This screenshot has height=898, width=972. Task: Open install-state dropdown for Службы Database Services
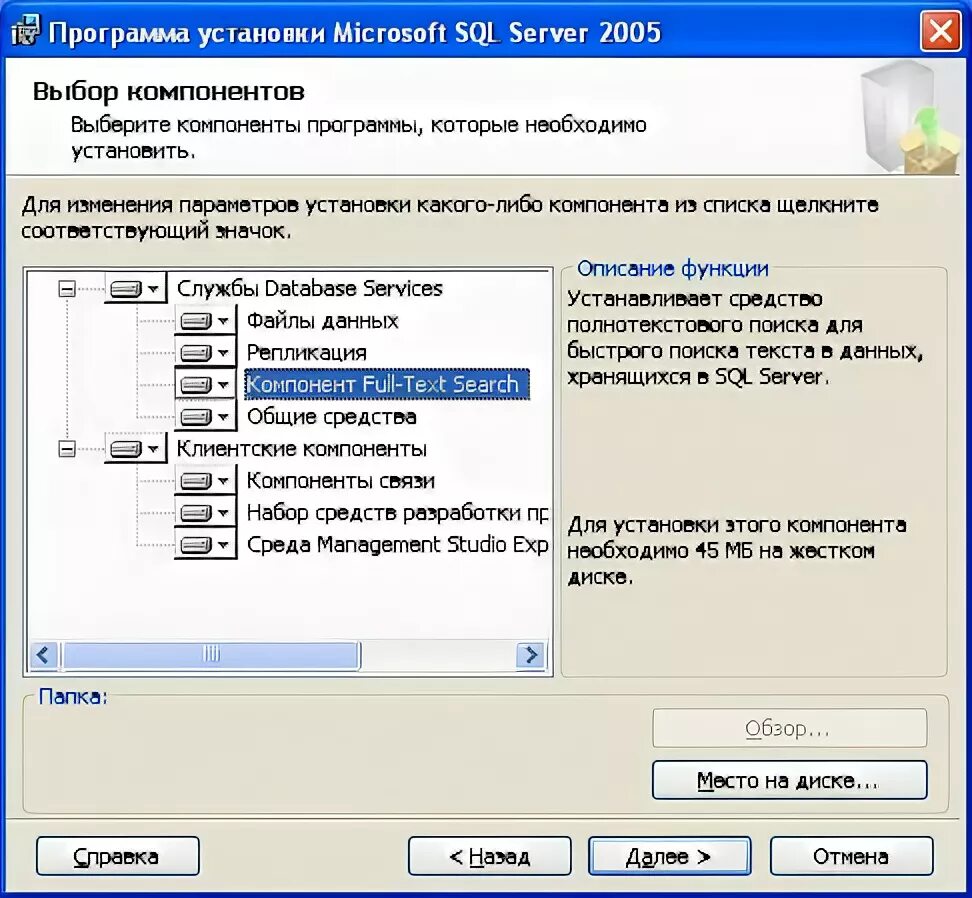click(135, 289)
